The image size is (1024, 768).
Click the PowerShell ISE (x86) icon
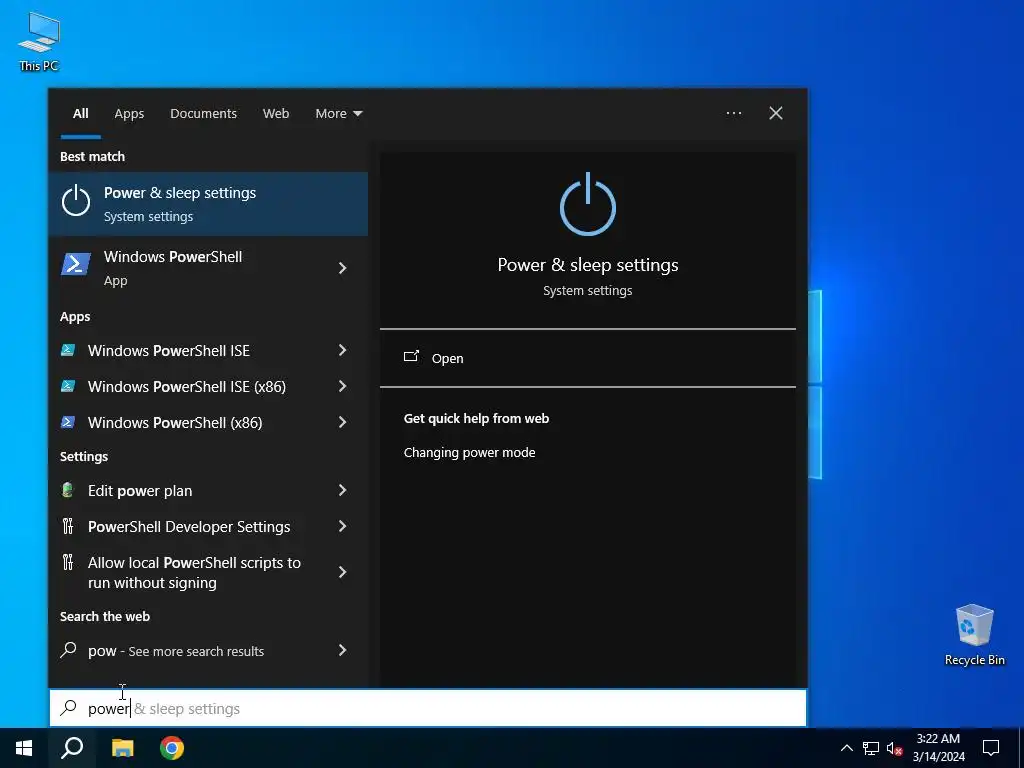(x=68, y=386)
